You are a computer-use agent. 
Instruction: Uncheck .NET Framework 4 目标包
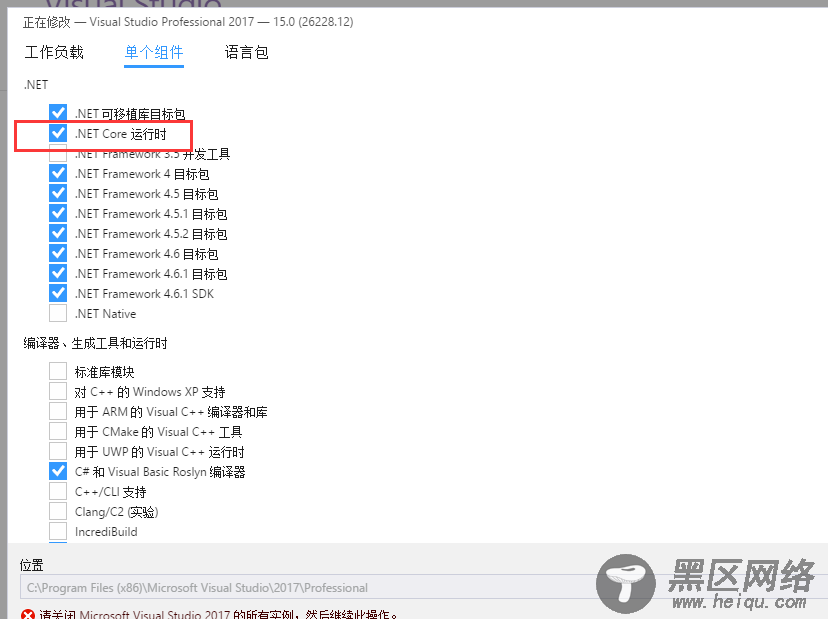[58, 173]
